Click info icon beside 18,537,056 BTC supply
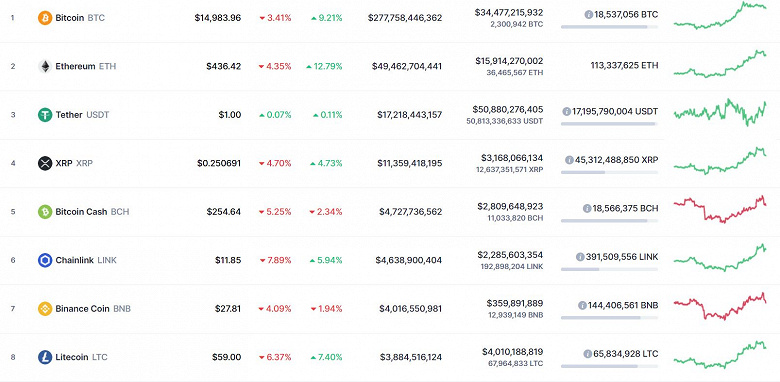This screenshot has height=382, width=780. (x=588, y=15)
